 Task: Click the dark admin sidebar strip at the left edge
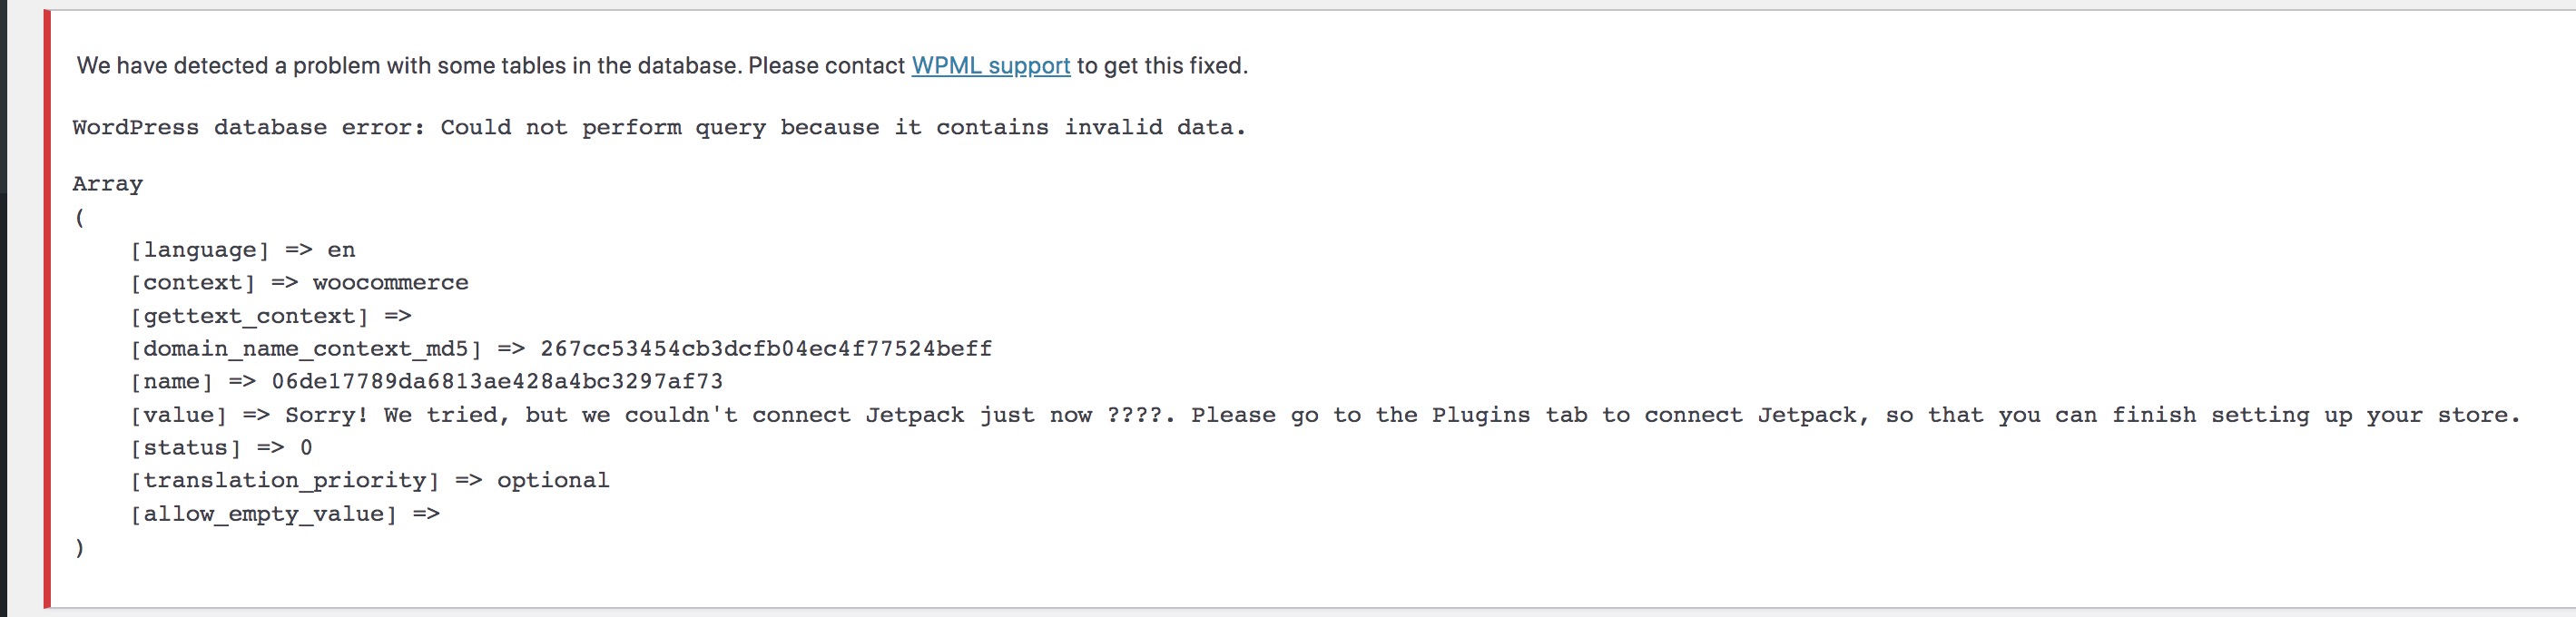3,308
